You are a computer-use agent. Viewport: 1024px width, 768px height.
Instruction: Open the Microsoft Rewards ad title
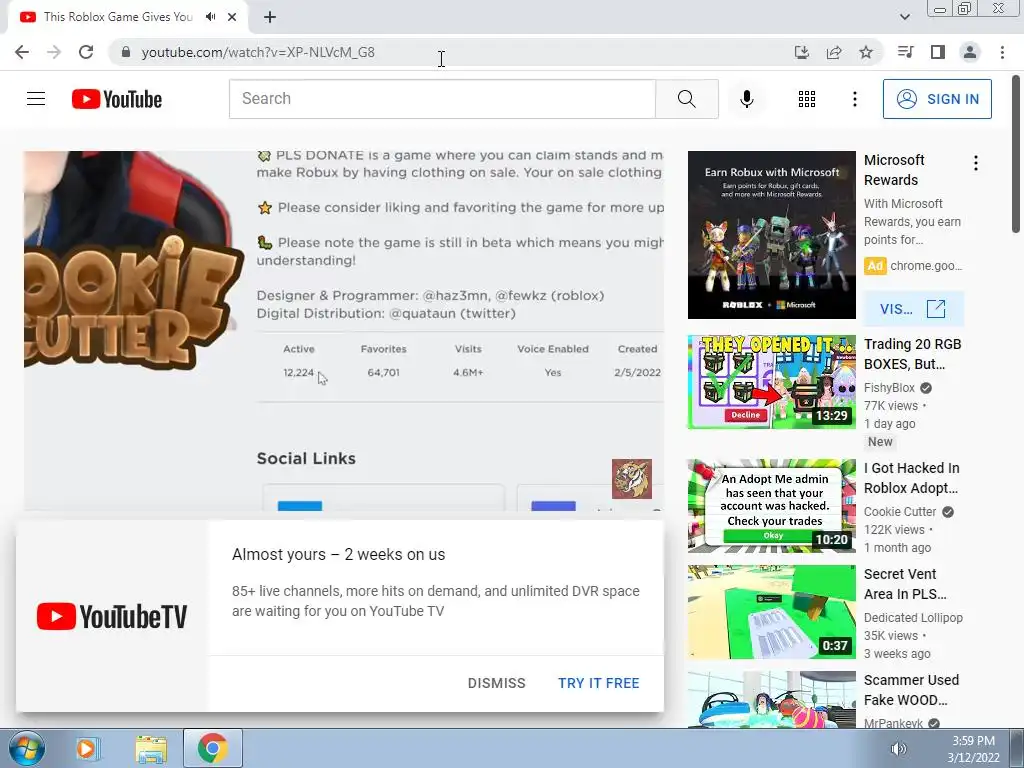[894, 170]
